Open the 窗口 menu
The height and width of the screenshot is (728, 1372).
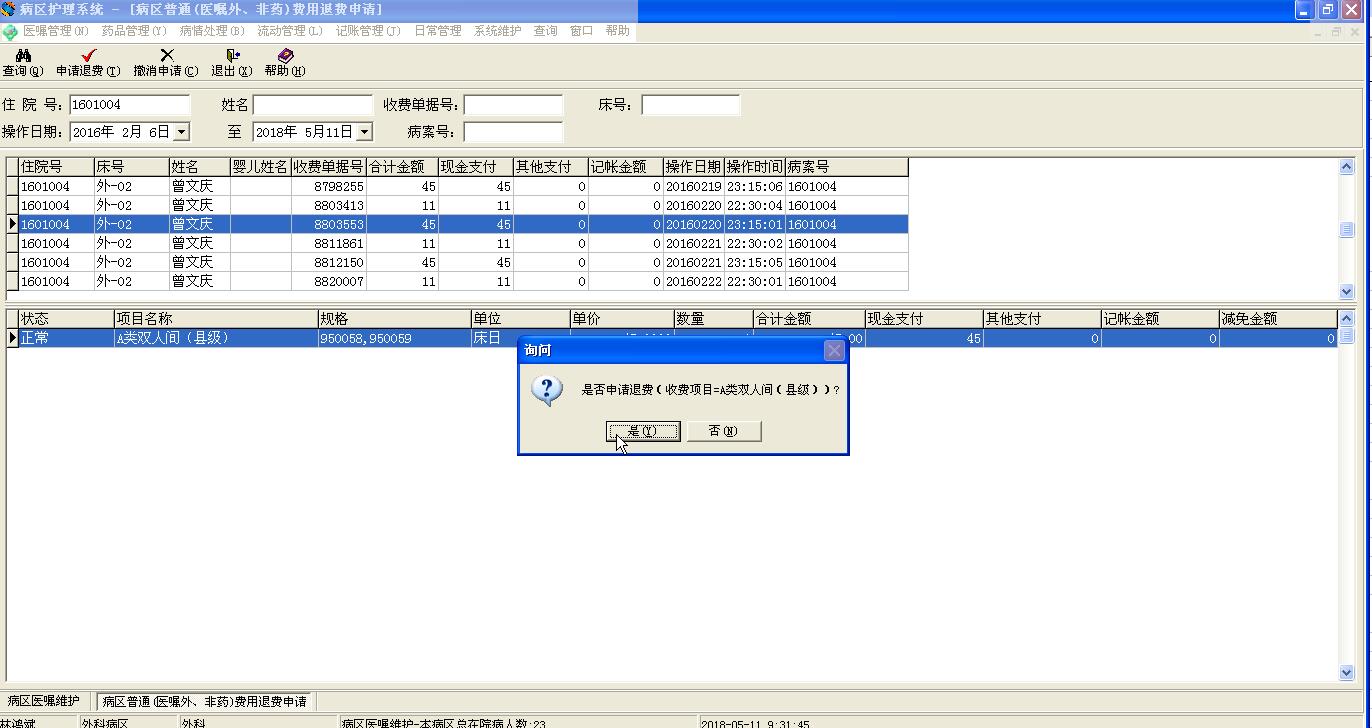582,31
